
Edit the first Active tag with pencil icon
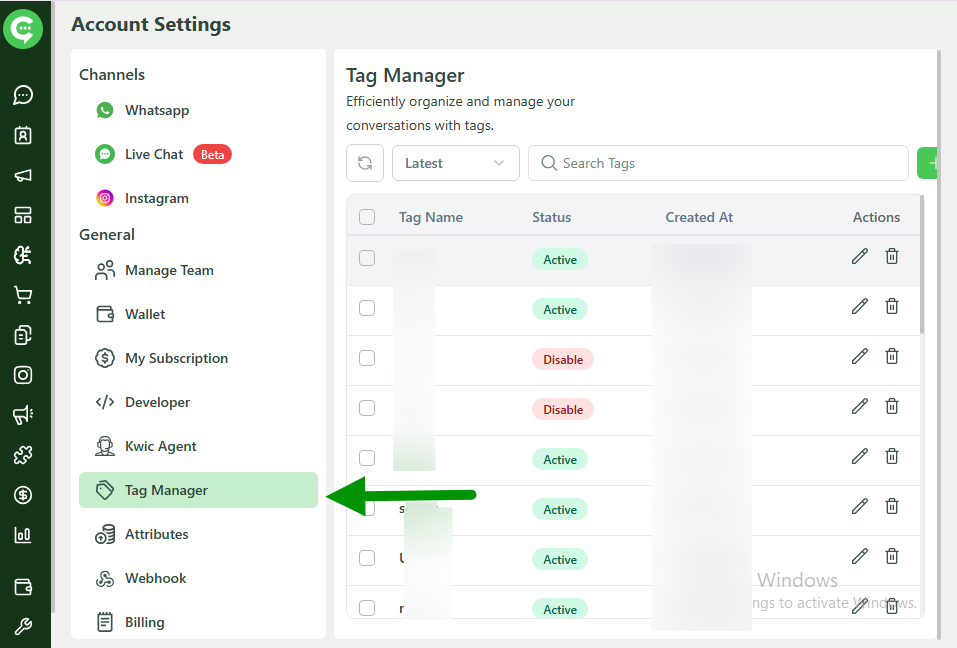click(x=859, y=256)
